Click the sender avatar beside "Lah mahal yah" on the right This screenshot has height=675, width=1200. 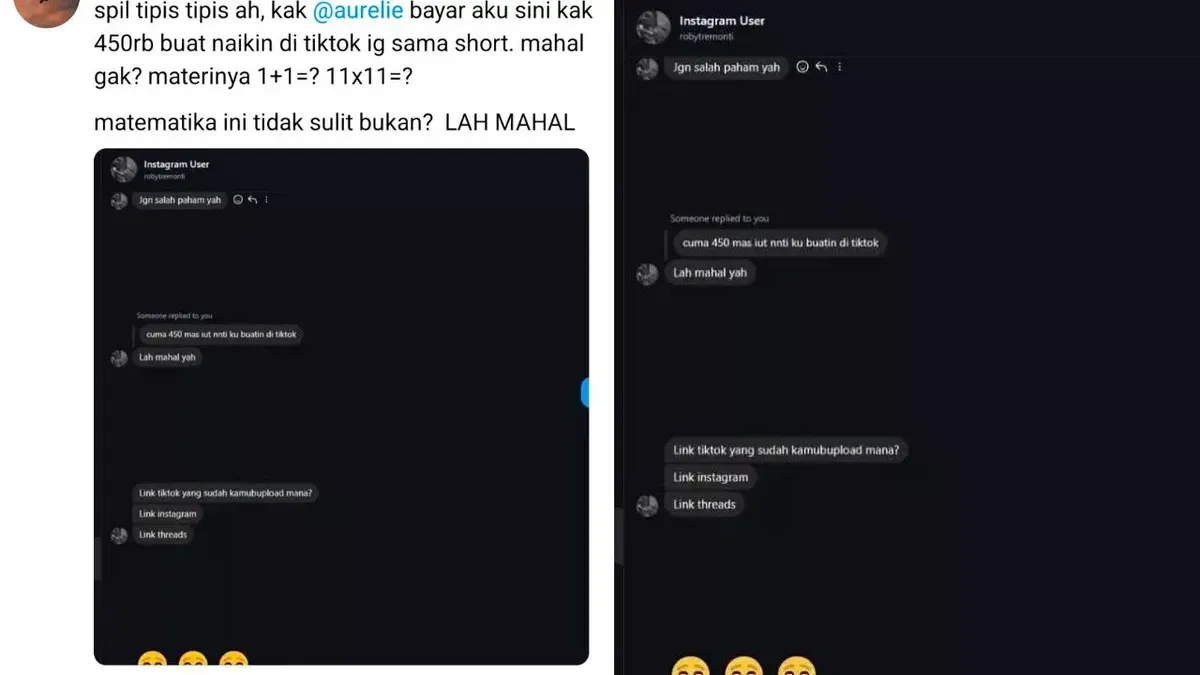(x=647, y=273)
